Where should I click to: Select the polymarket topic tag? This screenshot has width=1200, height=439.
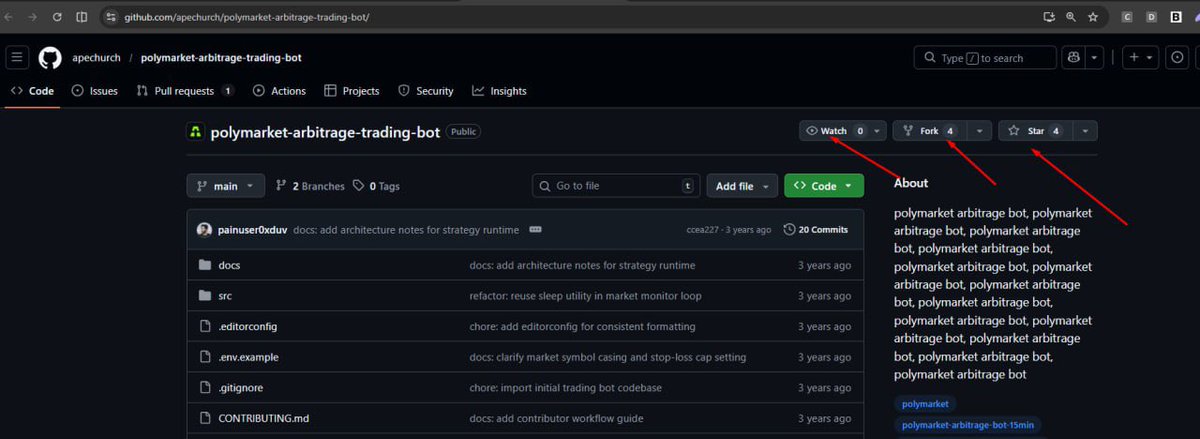coord(924,404)
